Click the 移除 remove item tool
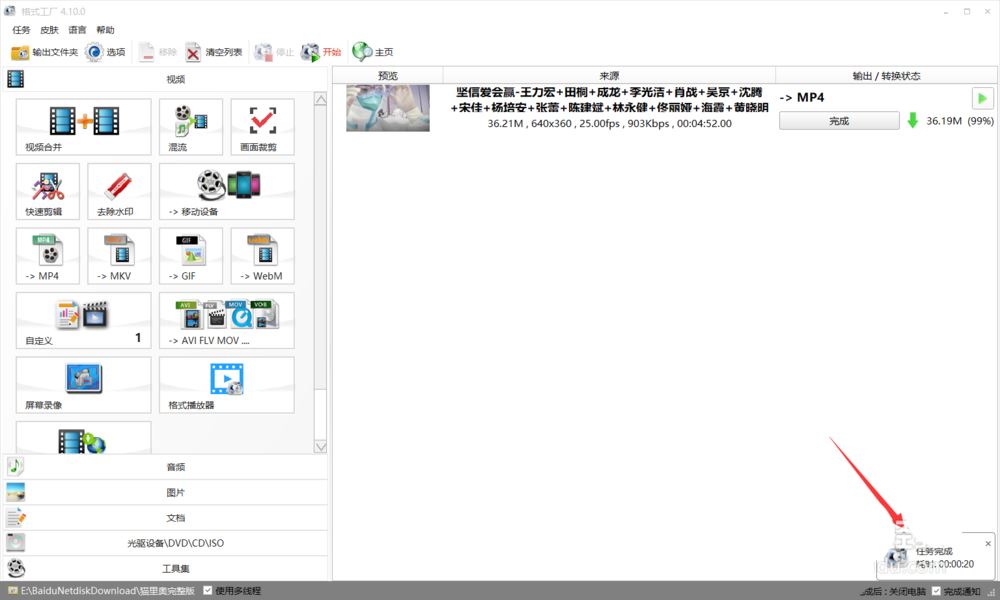This screenshot has width=1000, height=600. point(158,52)
